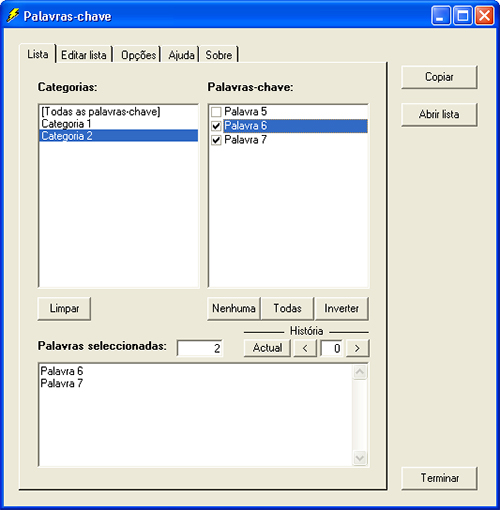This screenshot has width=500, height=510.
Task: Click the Inverter selection button
Action: [342, 308]
